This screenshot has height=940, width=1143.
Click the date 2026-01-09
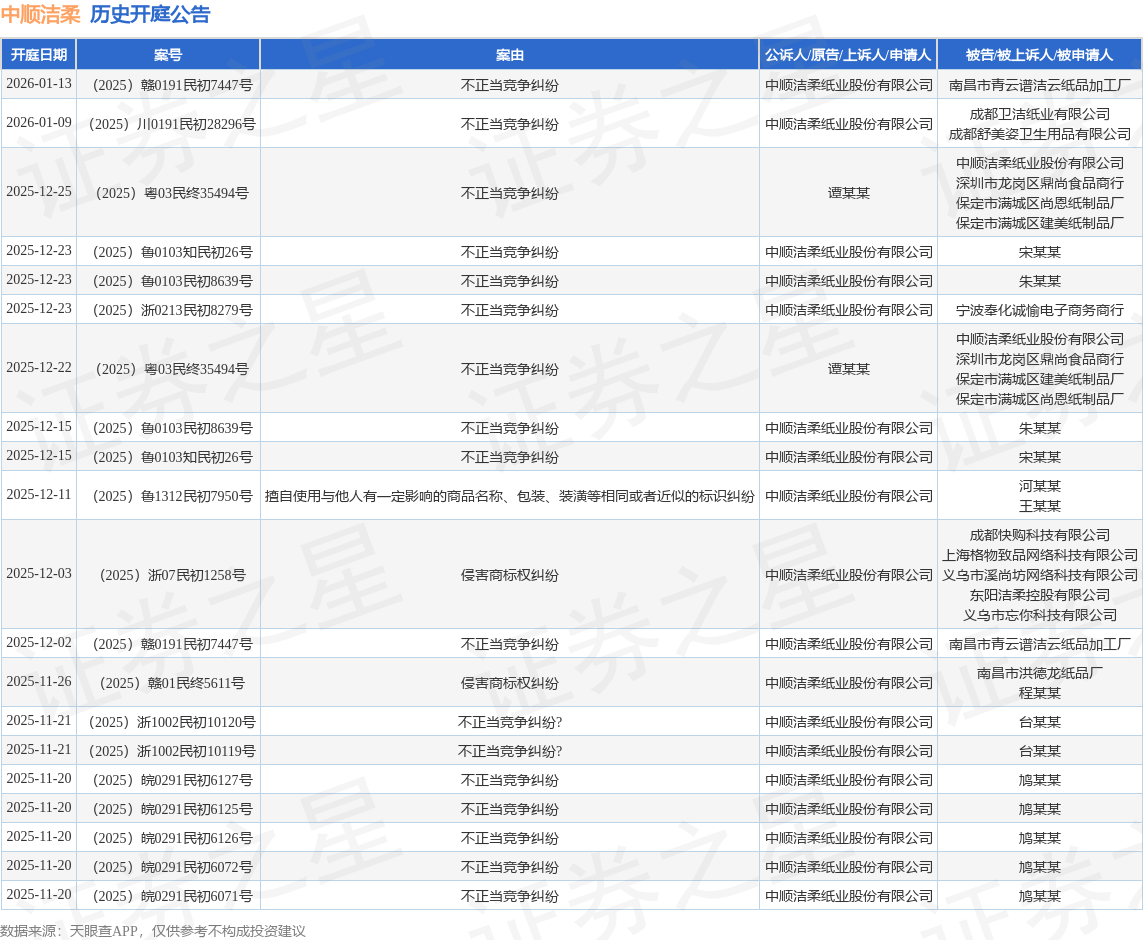click(x=39, y=122)
